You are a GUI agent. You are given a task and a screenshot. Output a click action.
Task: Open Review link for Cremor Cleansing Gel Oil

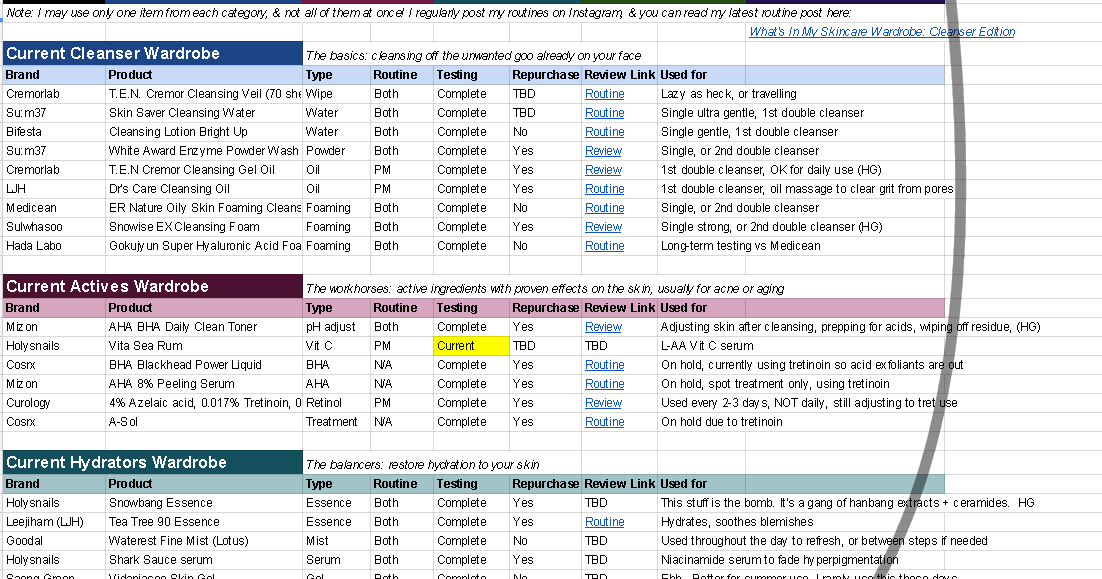pos(603,170)
